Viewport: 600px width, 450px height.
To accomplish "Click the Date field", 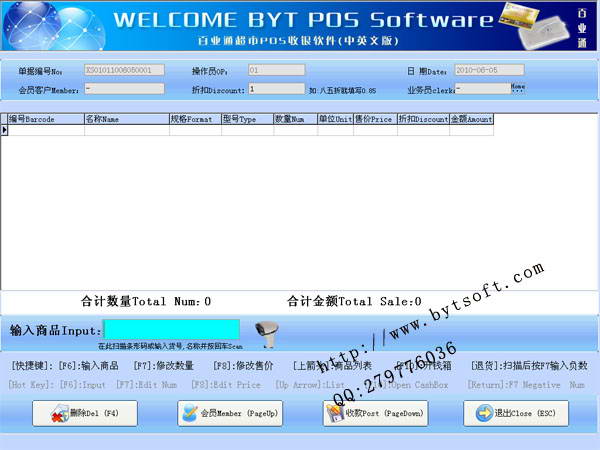I will click(489, 70).
